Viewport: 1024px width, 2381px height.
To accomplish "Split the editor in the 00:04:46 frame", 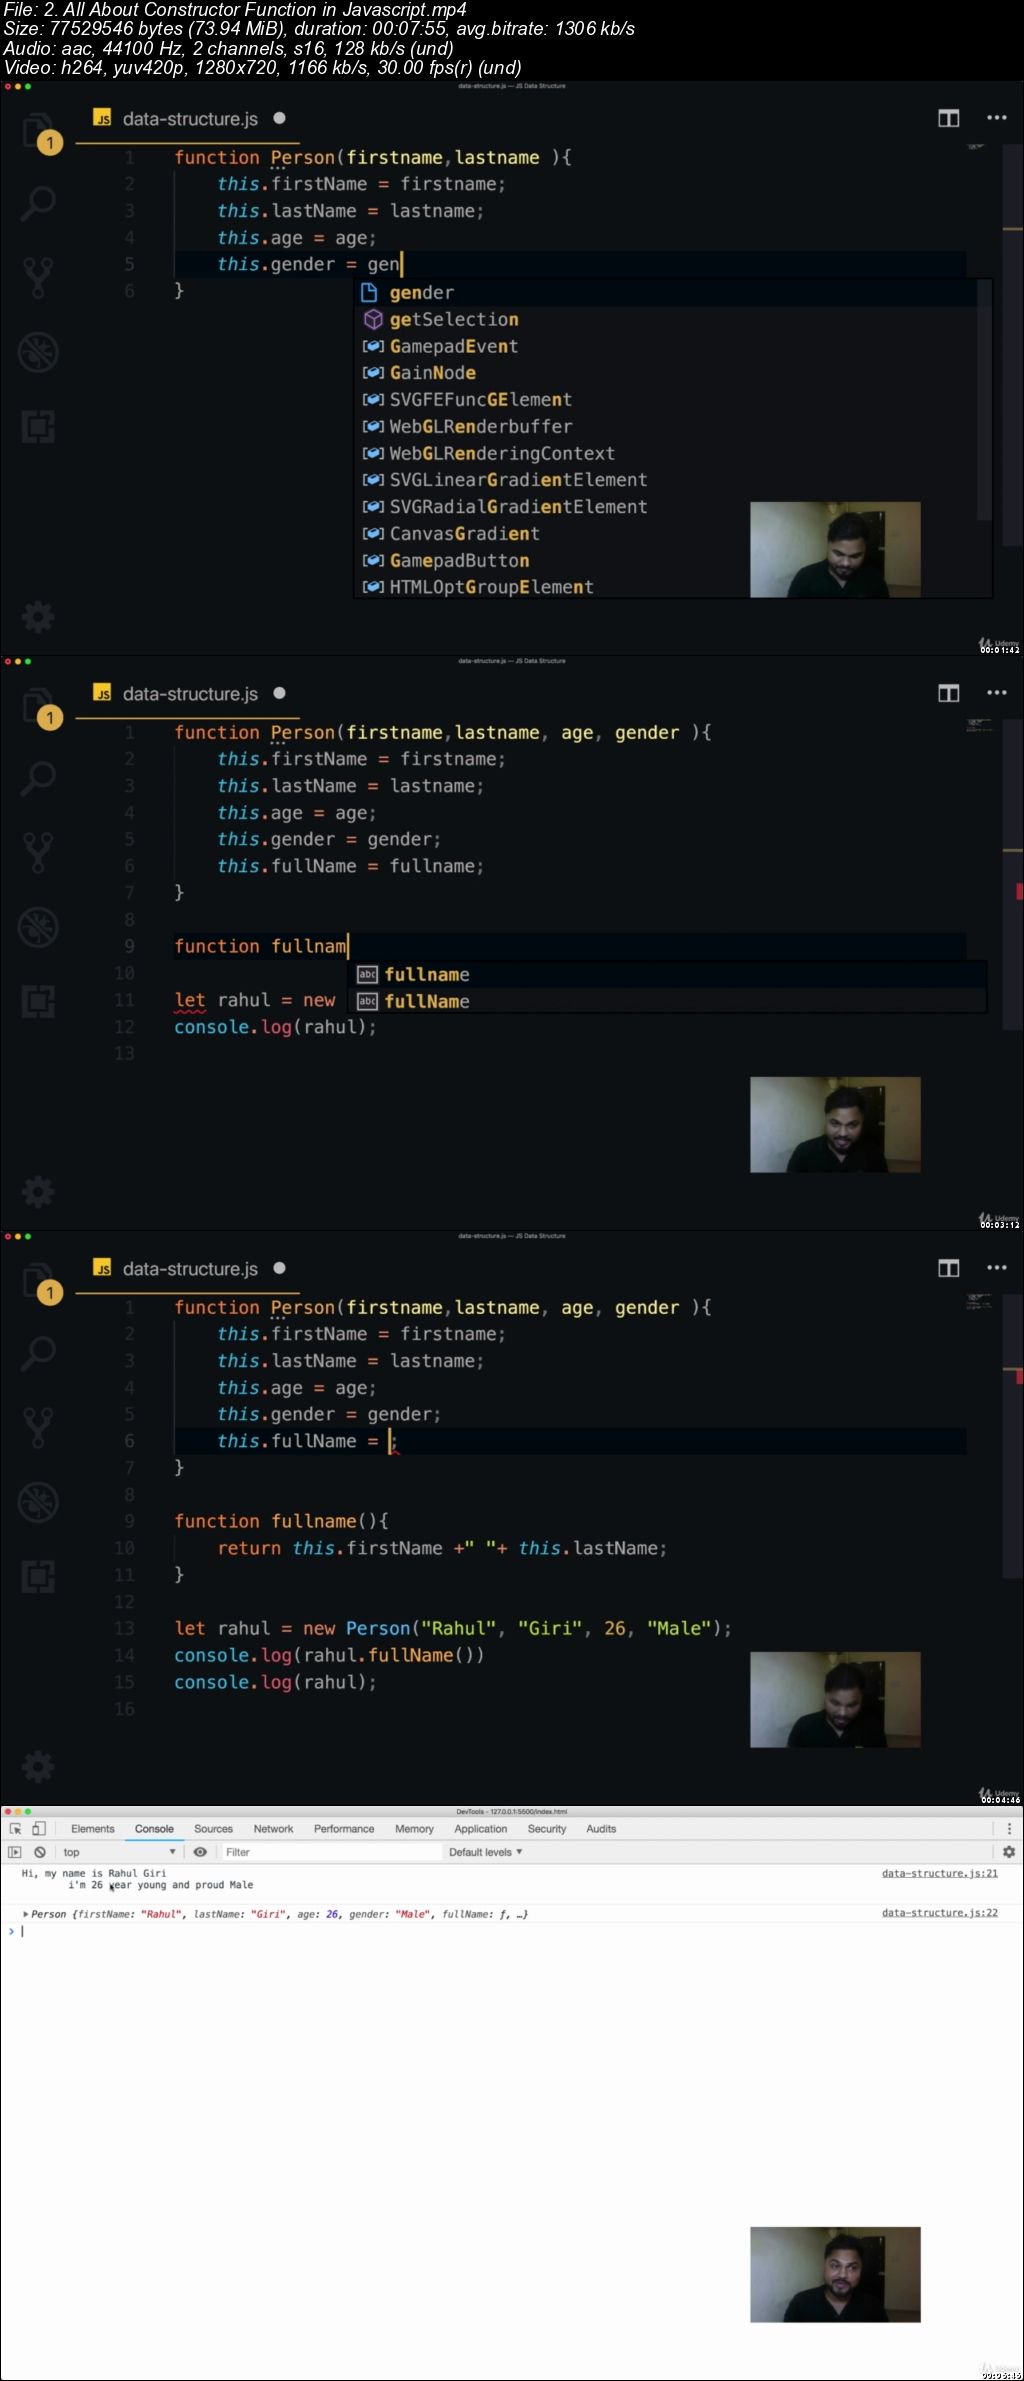I will (949, 1268).
